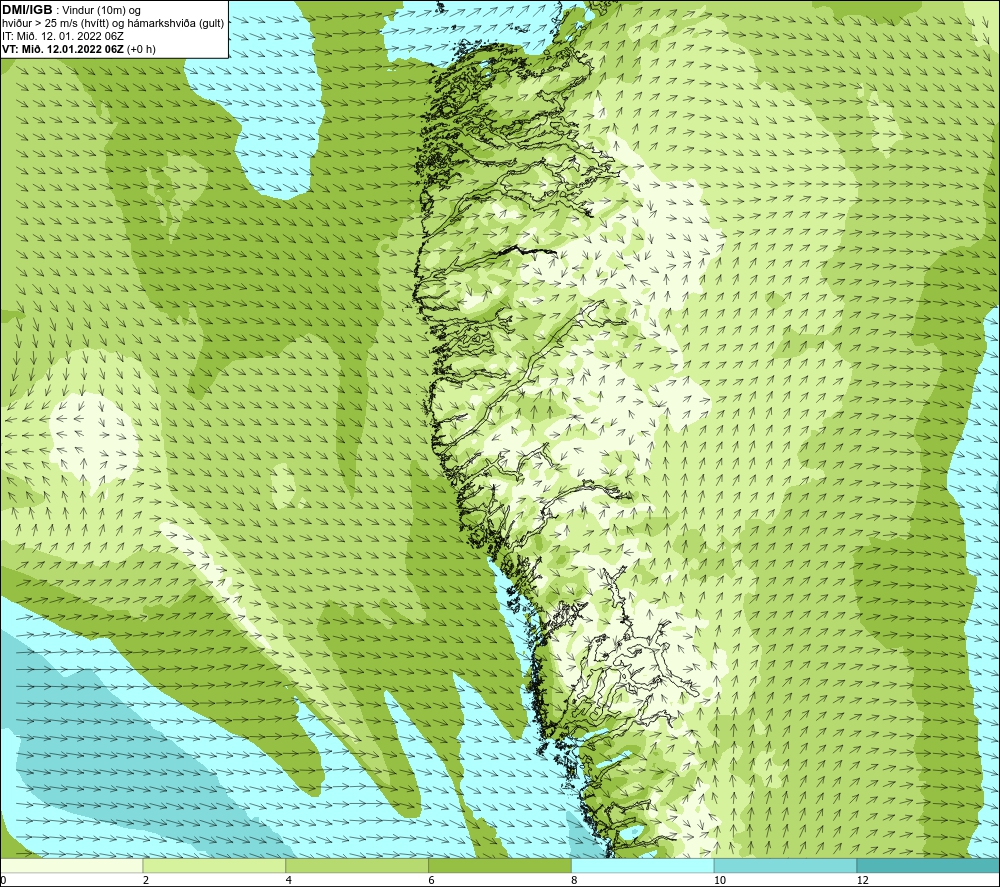The image size is (1000, 887).
Task: Click the 0–2 color scale segment
Action: tap(71, 865)
